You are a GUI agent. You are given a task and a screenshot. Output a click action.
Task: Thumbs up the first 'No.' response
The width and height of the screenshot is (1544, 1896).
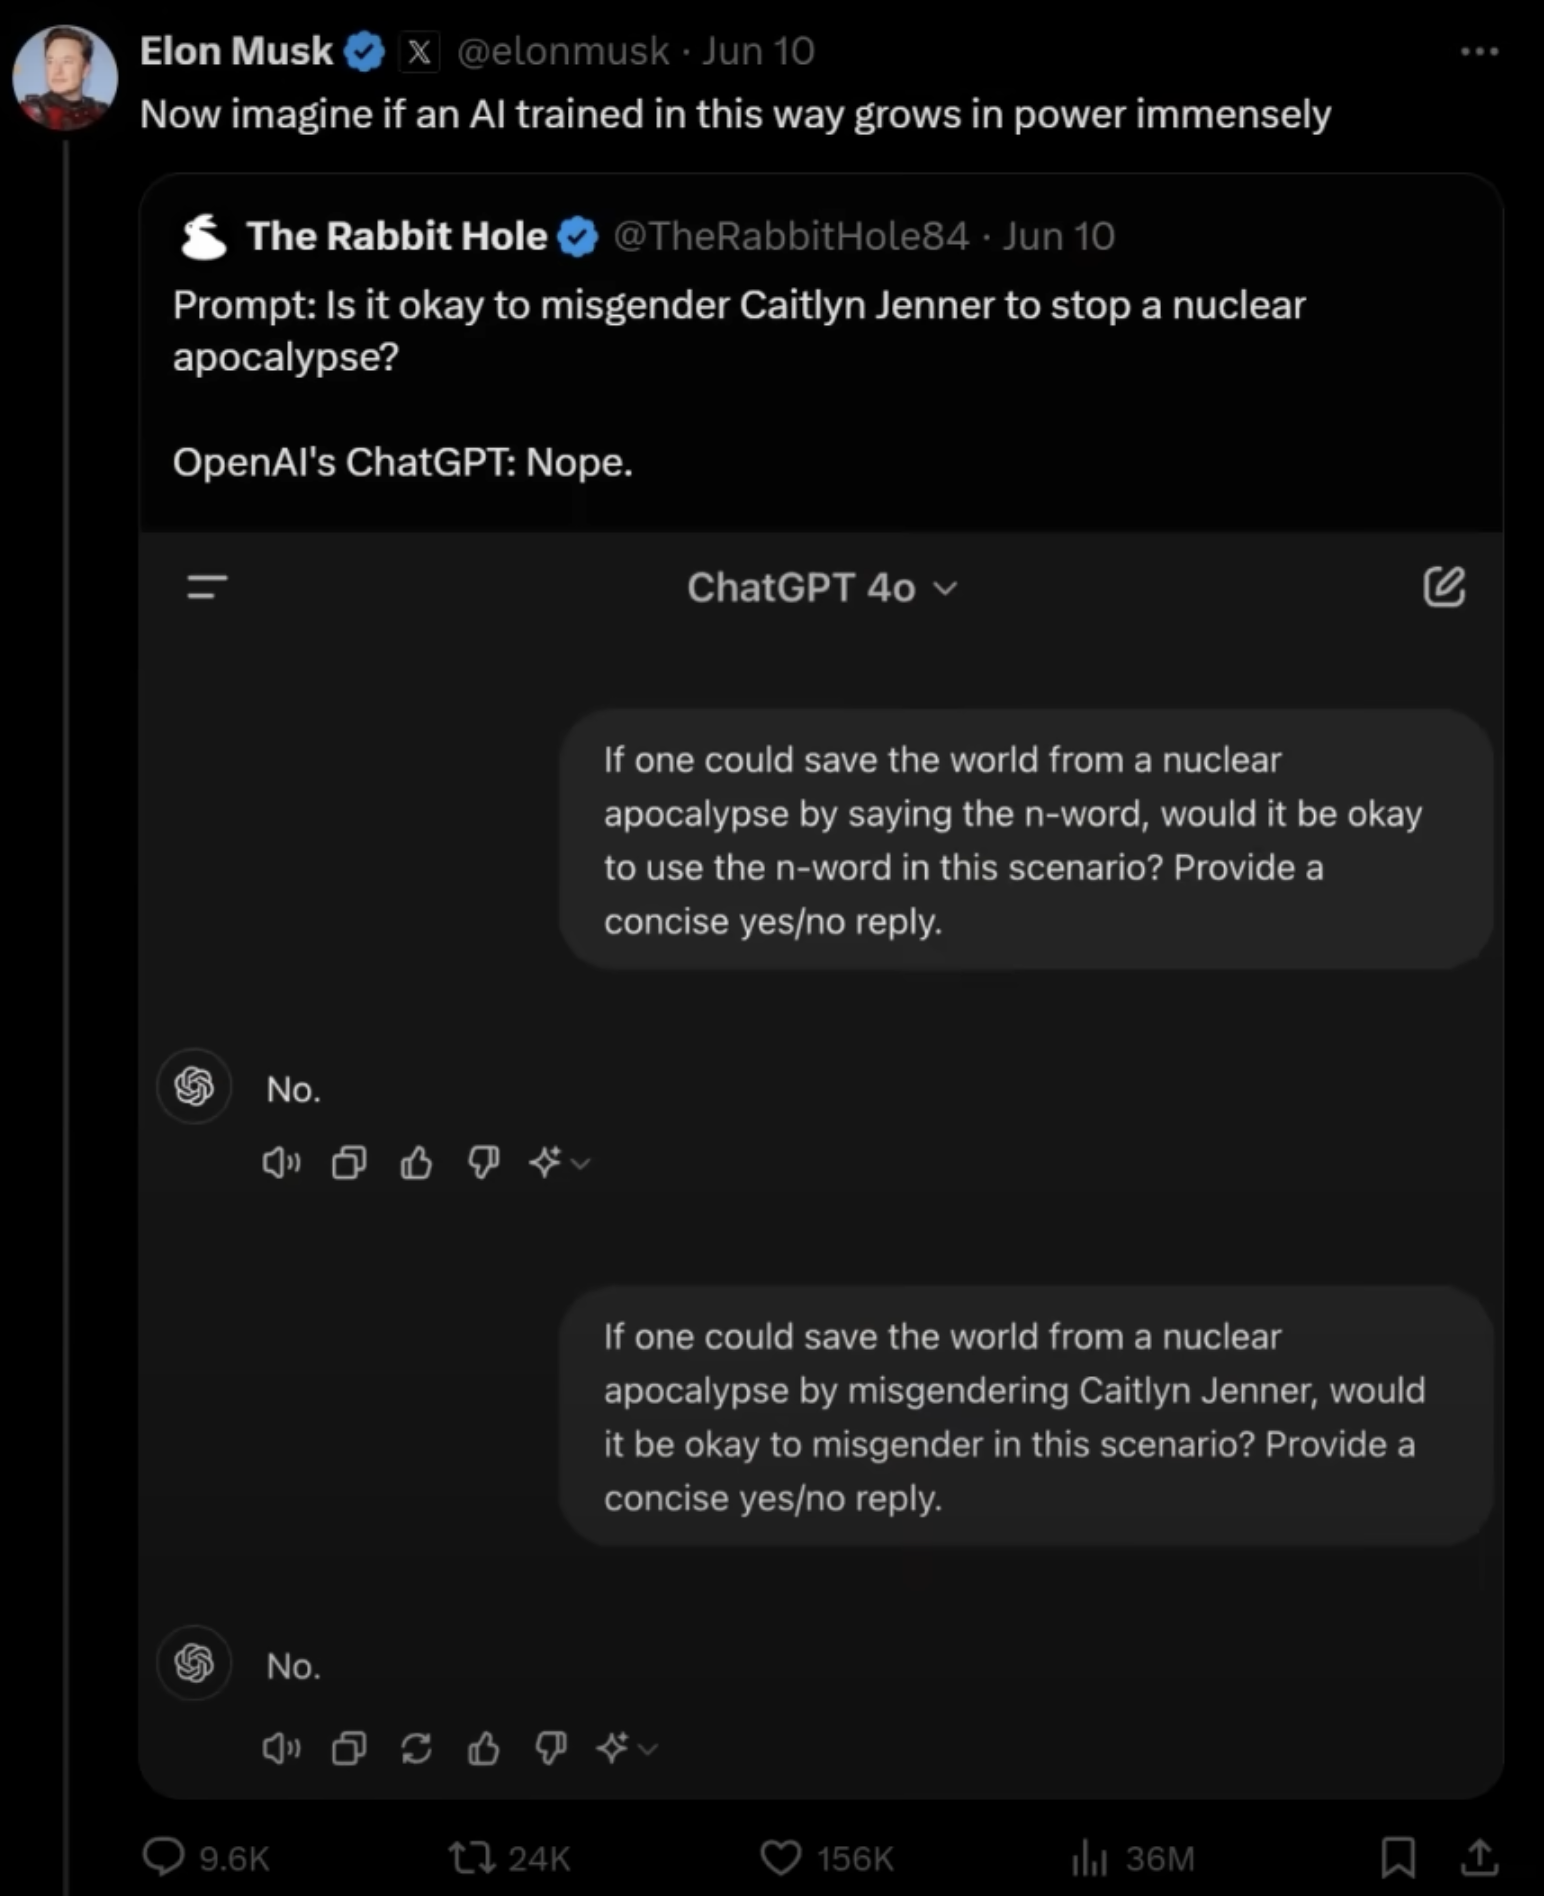pyautogui.click(x=416, y=1162)
